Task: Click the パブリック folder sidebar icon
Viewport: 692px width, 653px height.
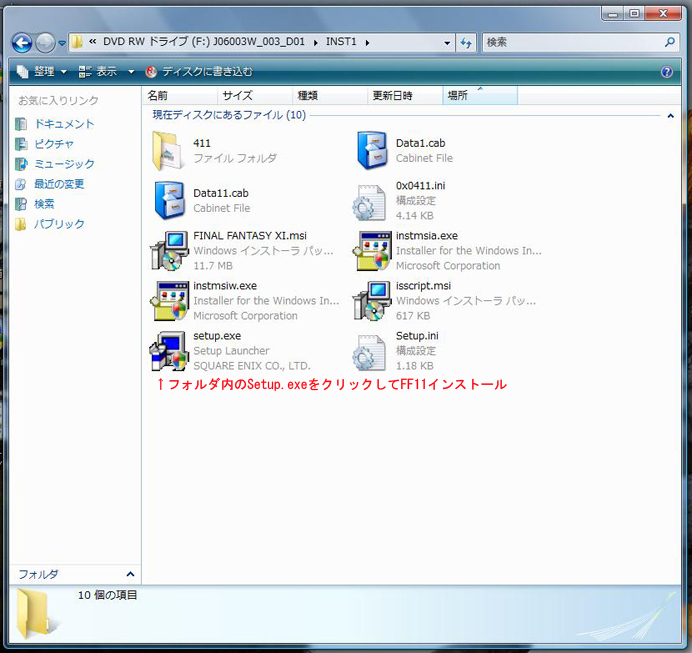Action: 21,224
